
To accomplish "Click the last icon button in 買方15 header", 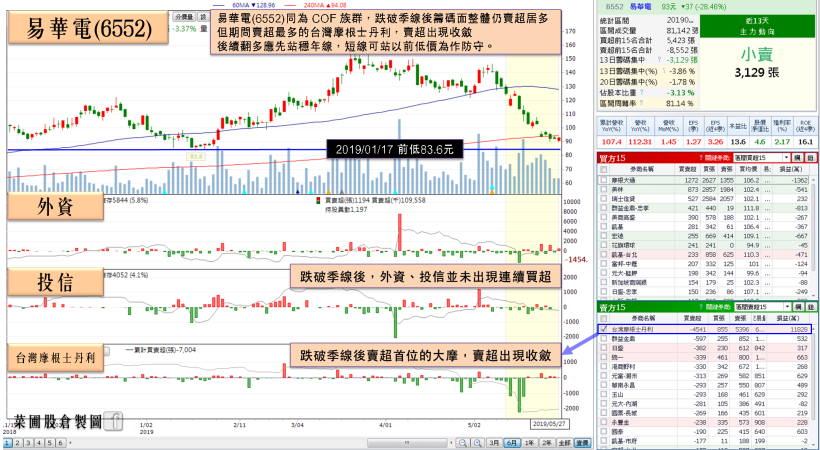I will 811,158.
